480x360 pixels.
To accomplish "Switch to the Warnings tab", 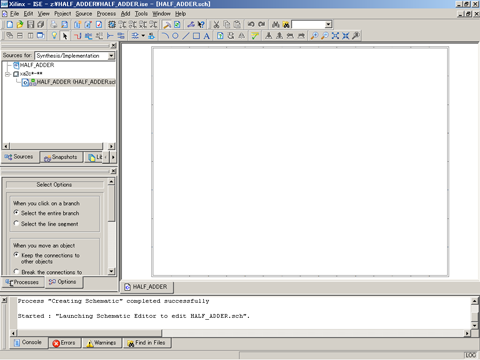I will [x=101, y=343].
